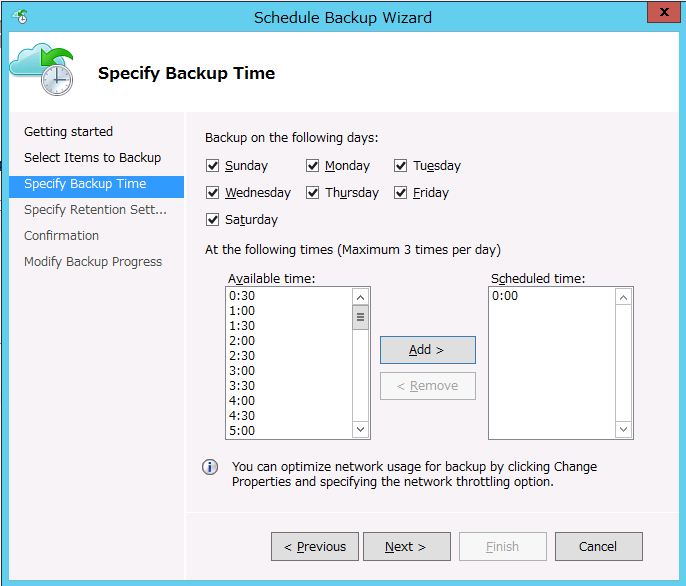Click the information icon beside network tip
686x586 pixels.
(x=210, y=467)
